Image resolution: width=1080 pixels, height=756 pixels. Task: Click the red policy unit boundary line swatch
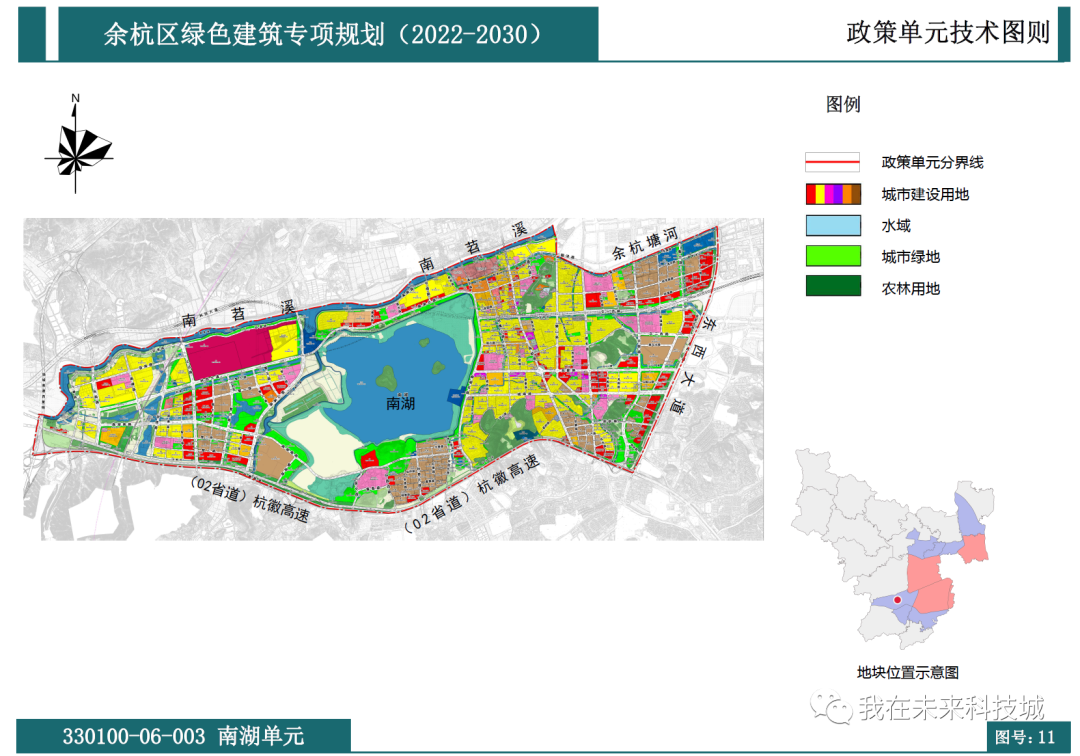pos(832,162)
